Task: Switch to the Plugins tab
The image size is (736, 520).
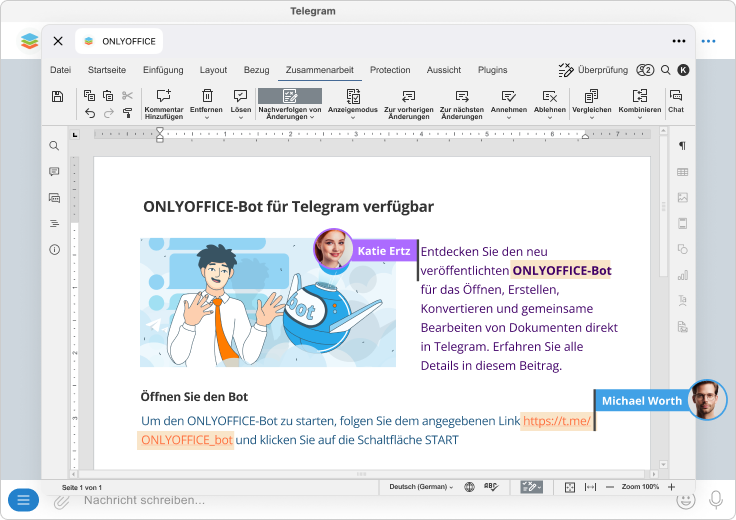Action: [492, 70]
